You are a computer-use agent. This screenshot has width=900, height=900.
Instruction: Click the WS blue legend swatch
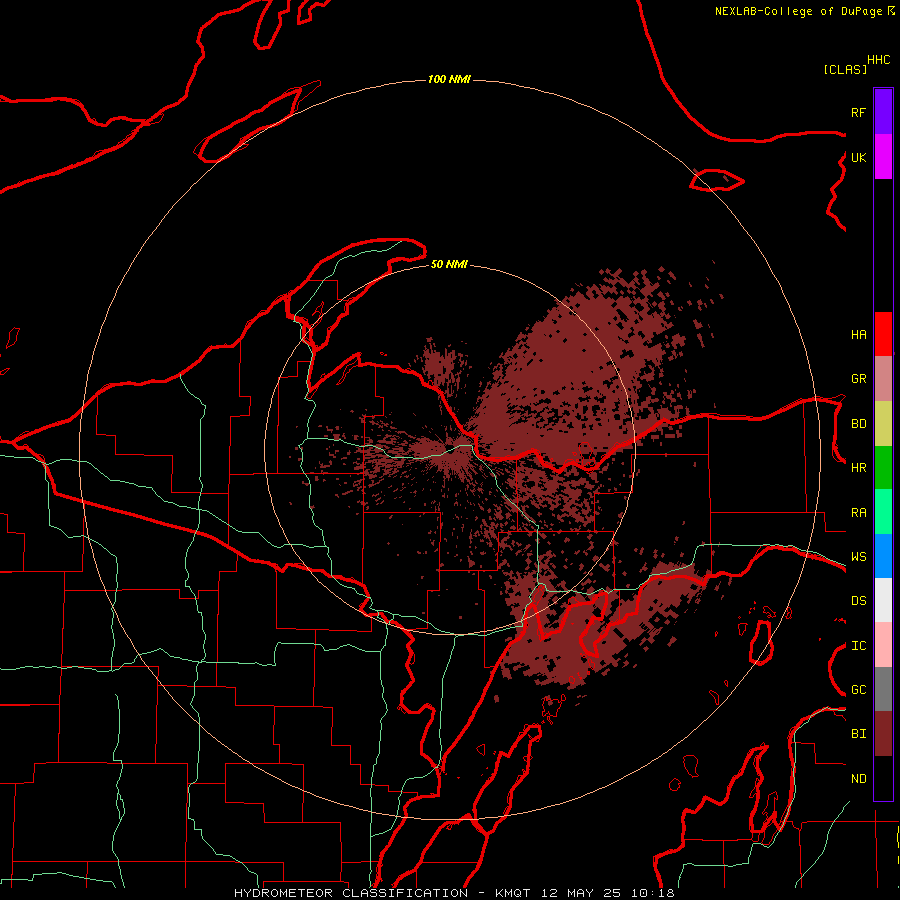coord(883,556)
